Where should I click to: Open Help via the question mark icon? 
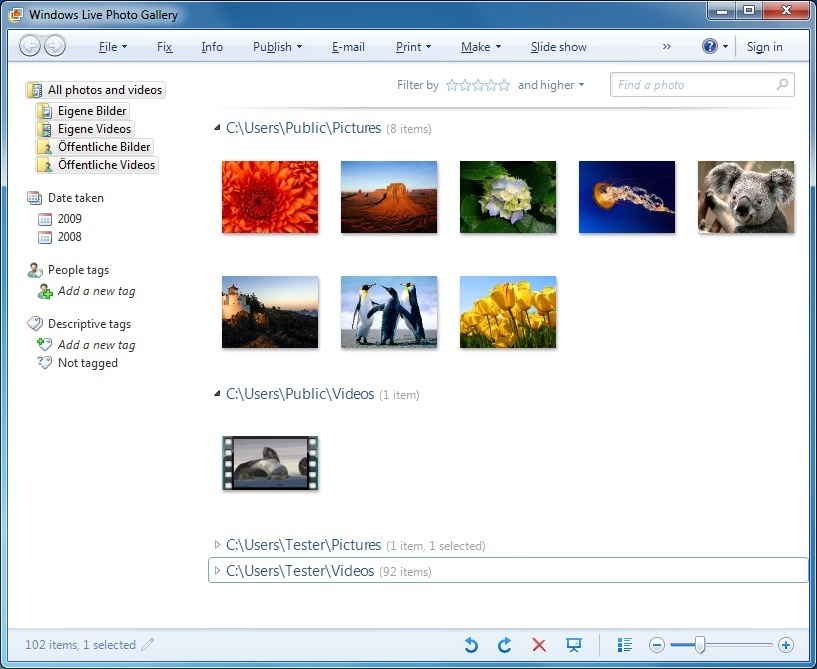point(710,46)
